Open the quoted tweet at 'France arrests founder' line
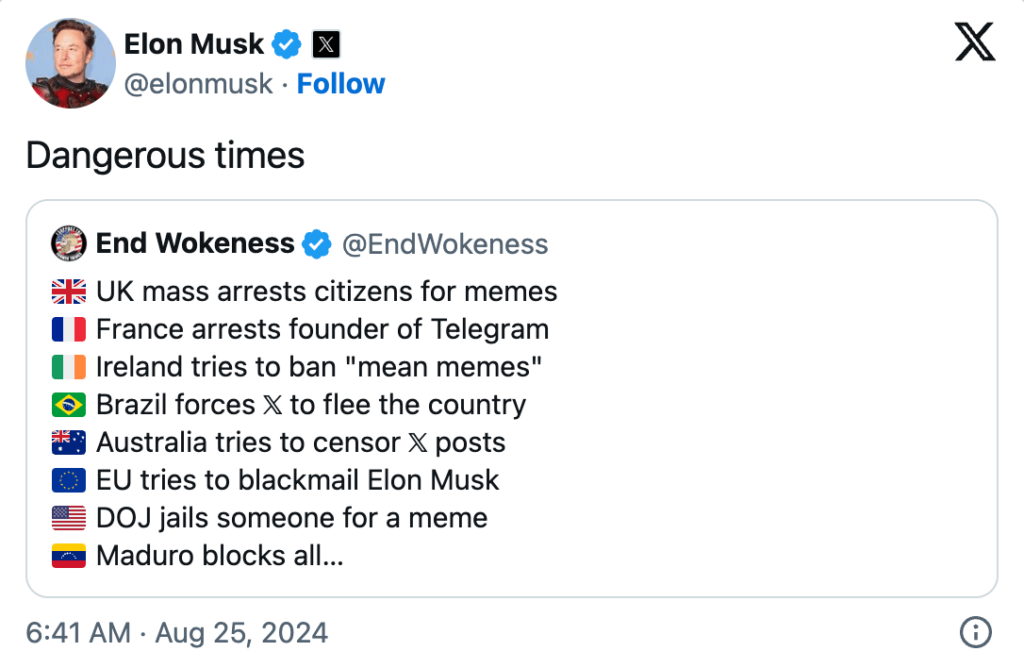The image size is (1024, 668). [x=322, y=329]
